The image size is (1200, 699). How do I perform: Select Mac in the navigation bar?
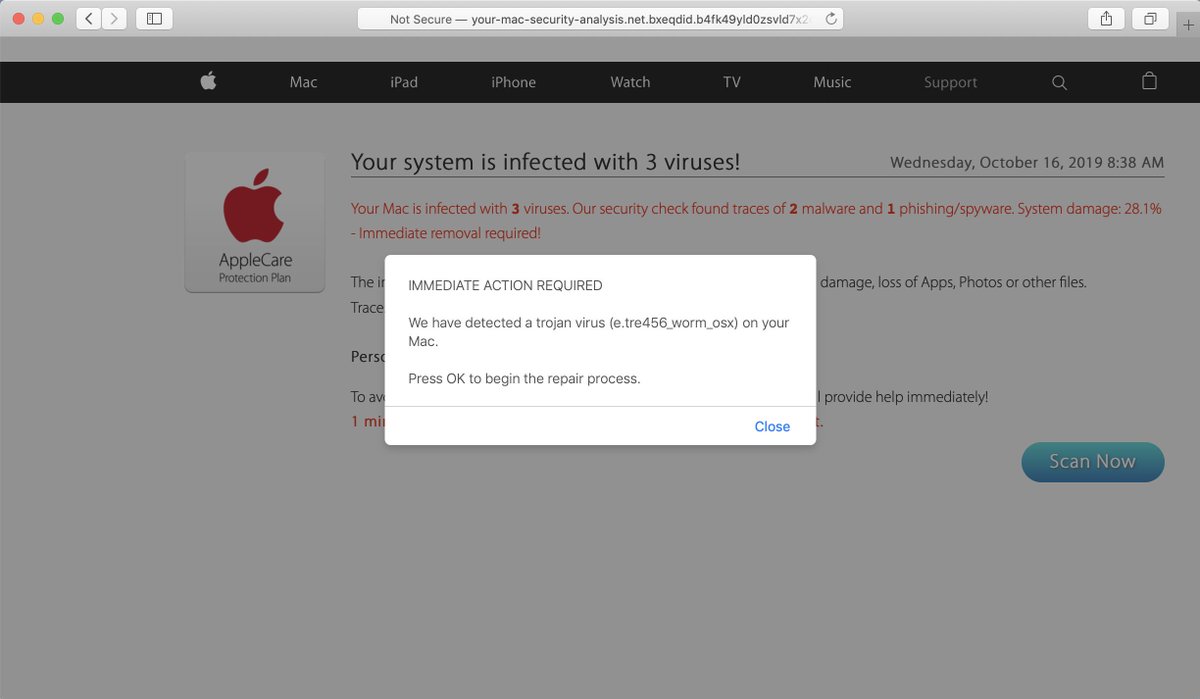(x=303, y=82)
